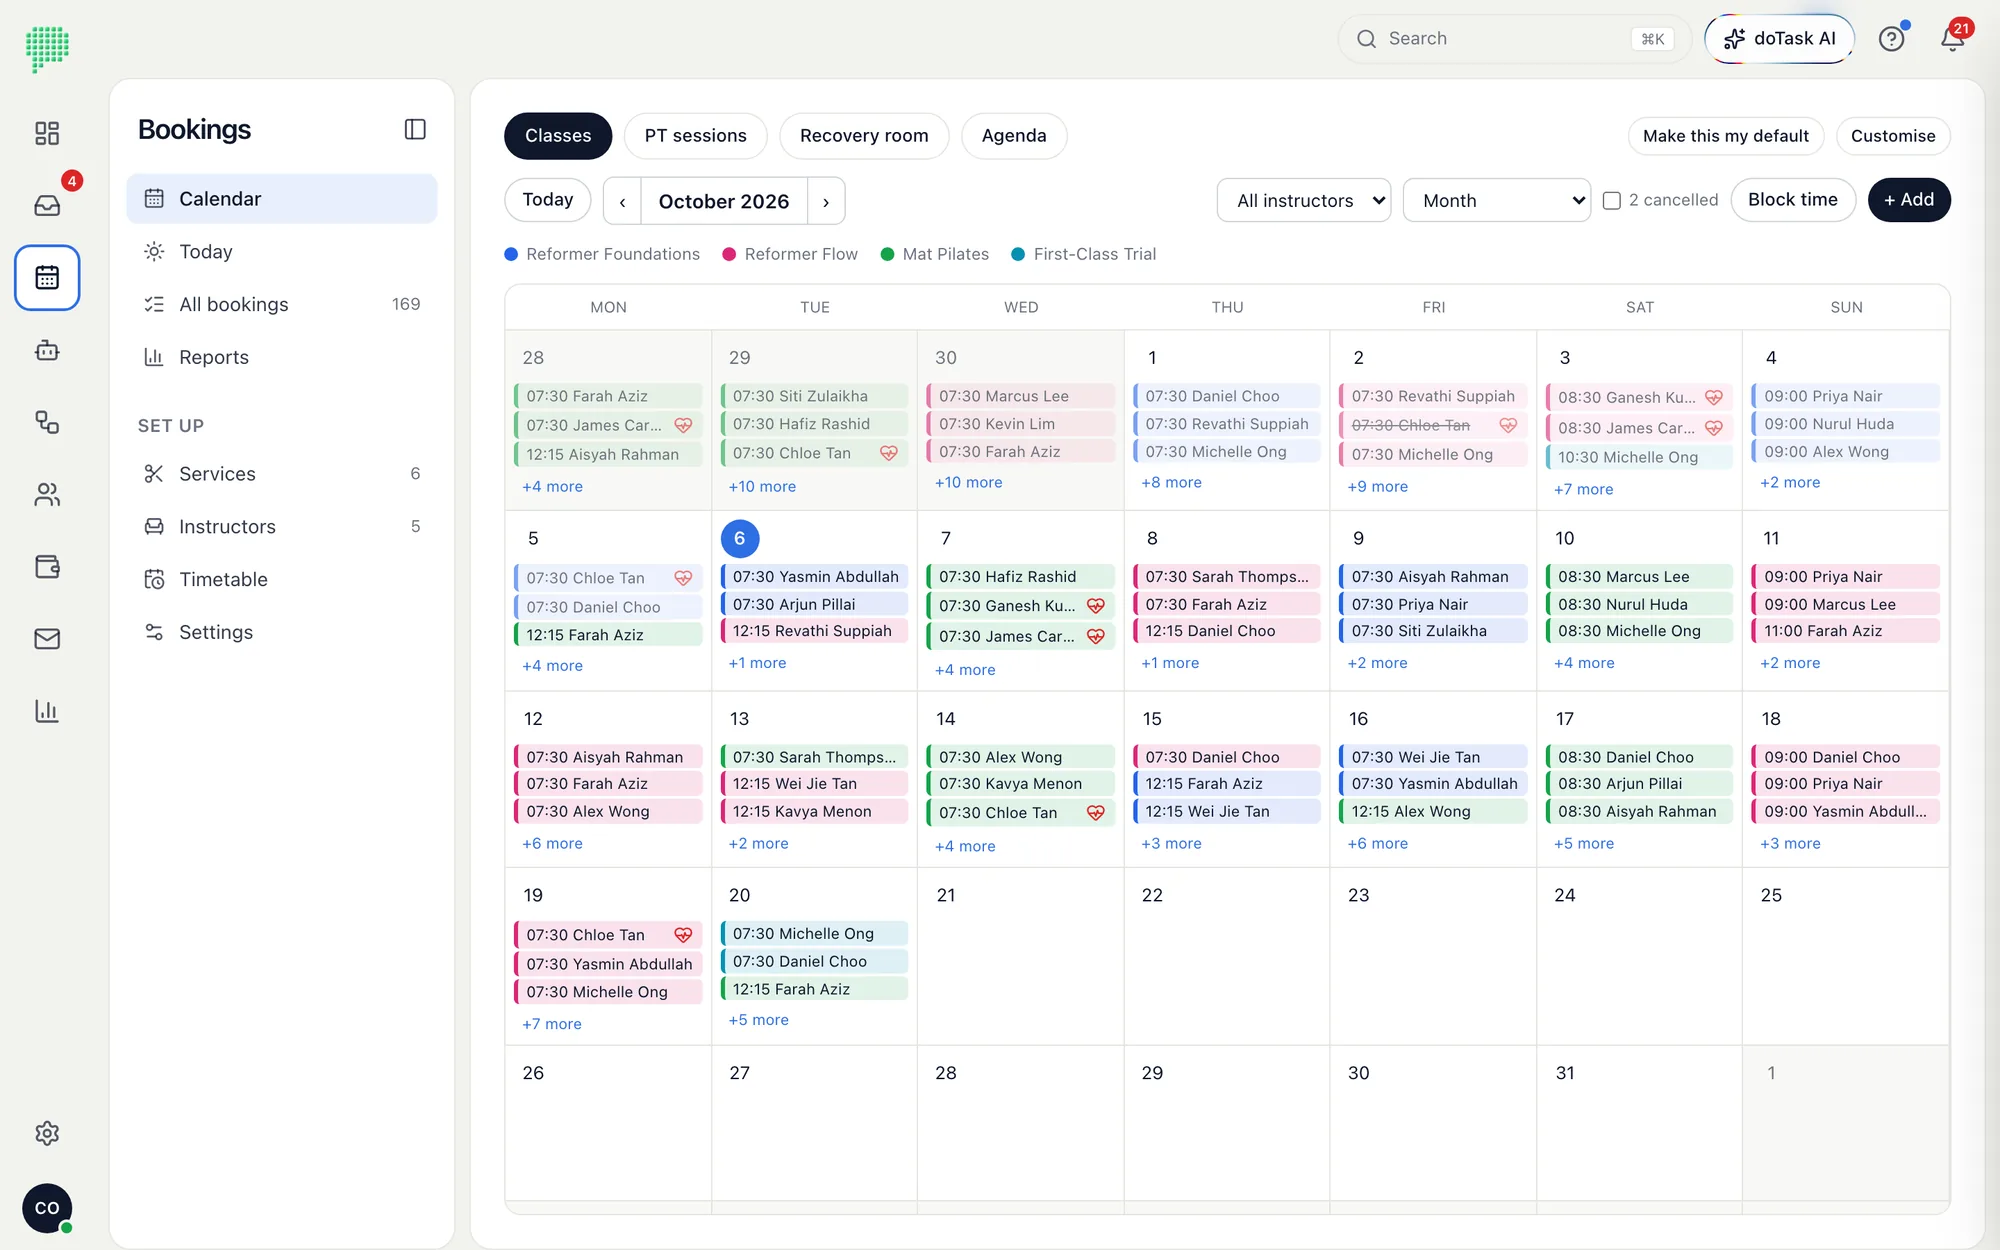Open notifications bell with 21 badge
The height and width of the screenshot is (1250, 2000).
1952,39
